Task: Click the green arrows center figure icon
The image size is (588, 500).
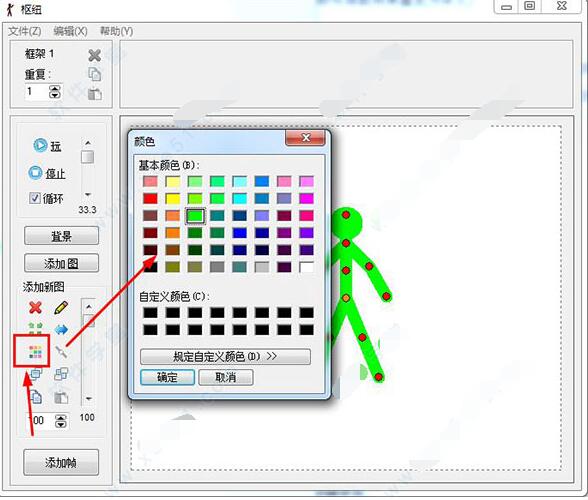Action: click(x=35, y=328)
